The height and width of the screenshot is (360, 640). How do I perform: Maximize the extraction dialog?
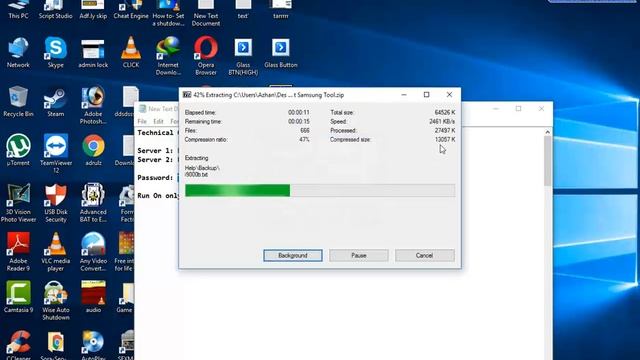pyautogui.click(x=427, y=95)
